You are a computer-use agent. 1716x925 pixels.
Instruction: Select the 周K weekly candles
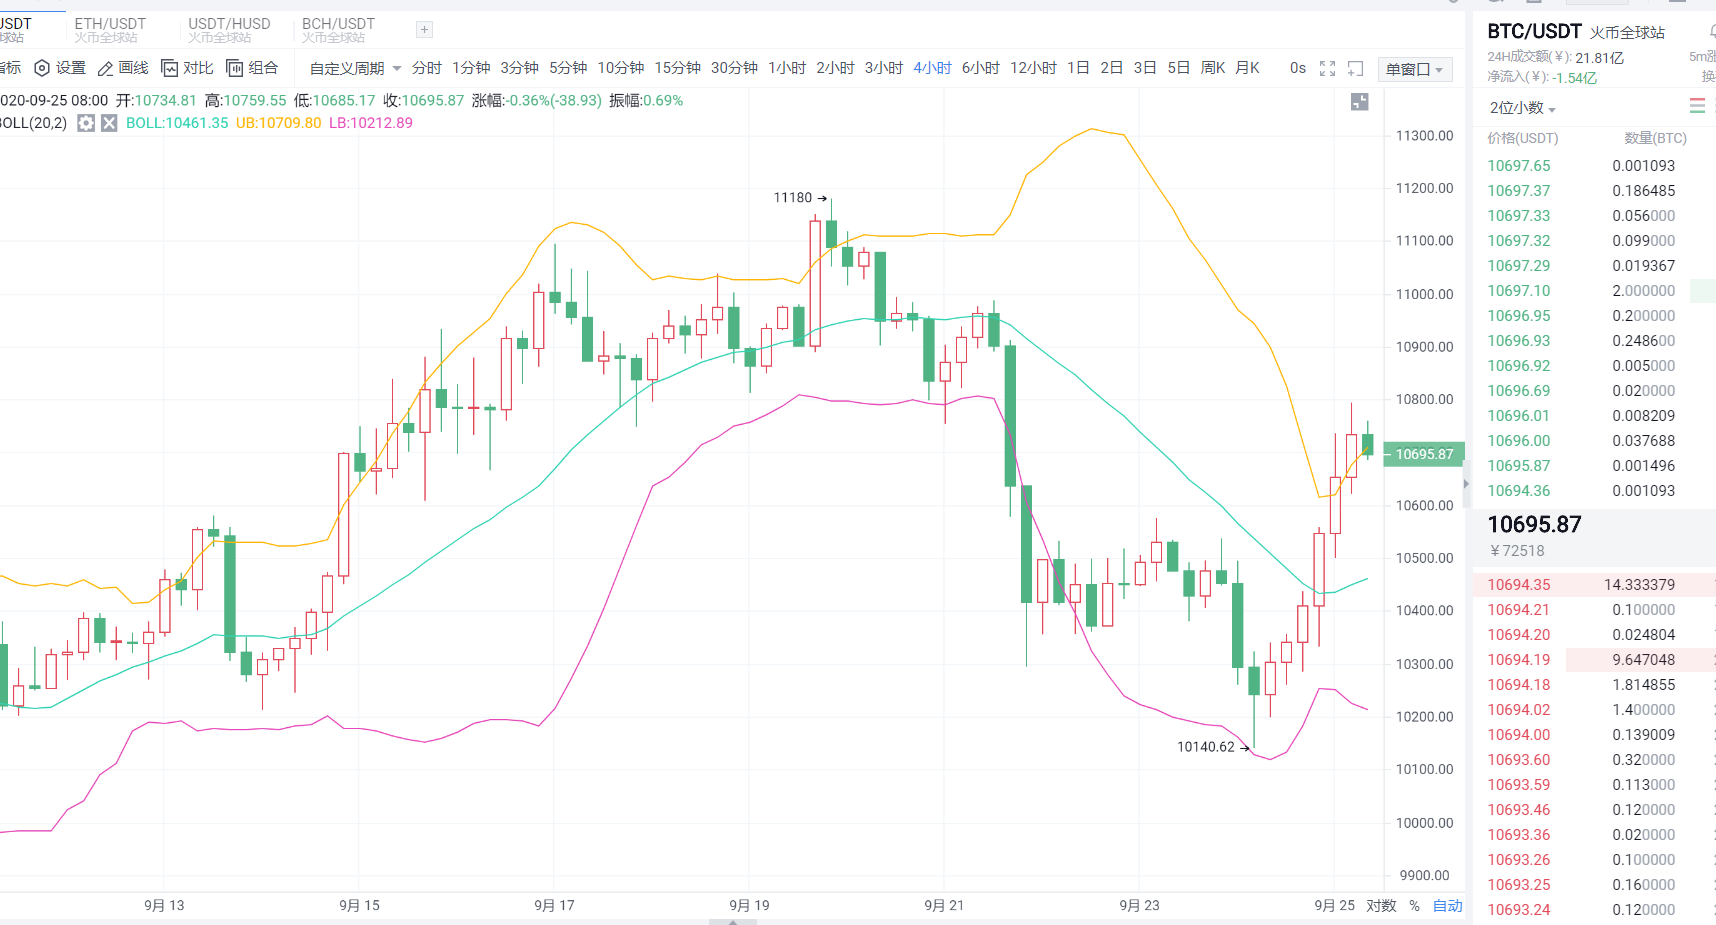point(1213,68)
